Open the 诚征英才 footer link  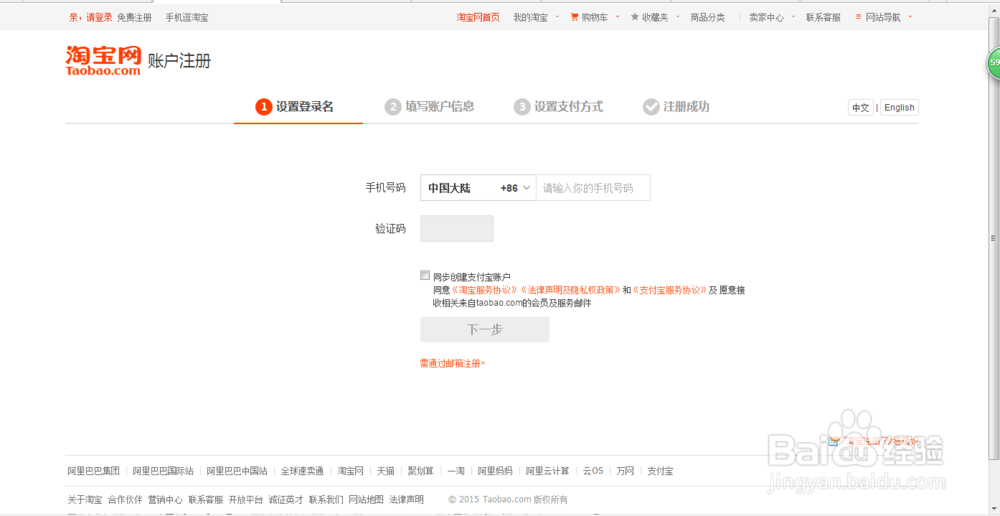[x=286, y=499]
